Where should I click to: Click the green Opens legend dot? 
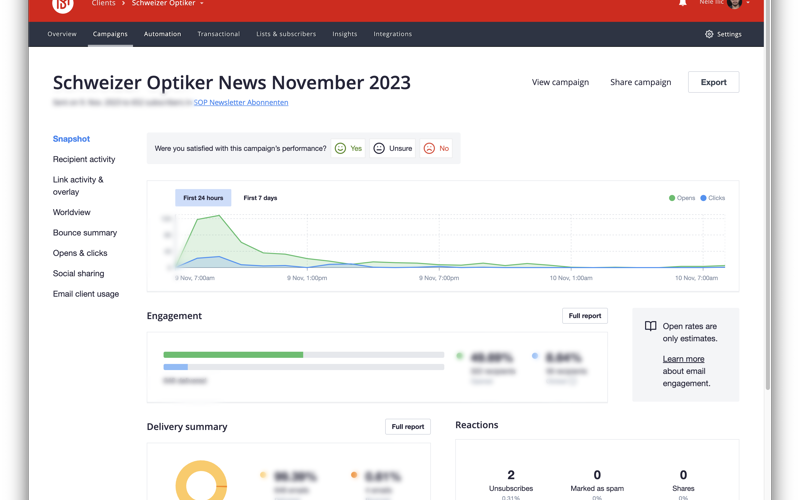pos(672,198)
